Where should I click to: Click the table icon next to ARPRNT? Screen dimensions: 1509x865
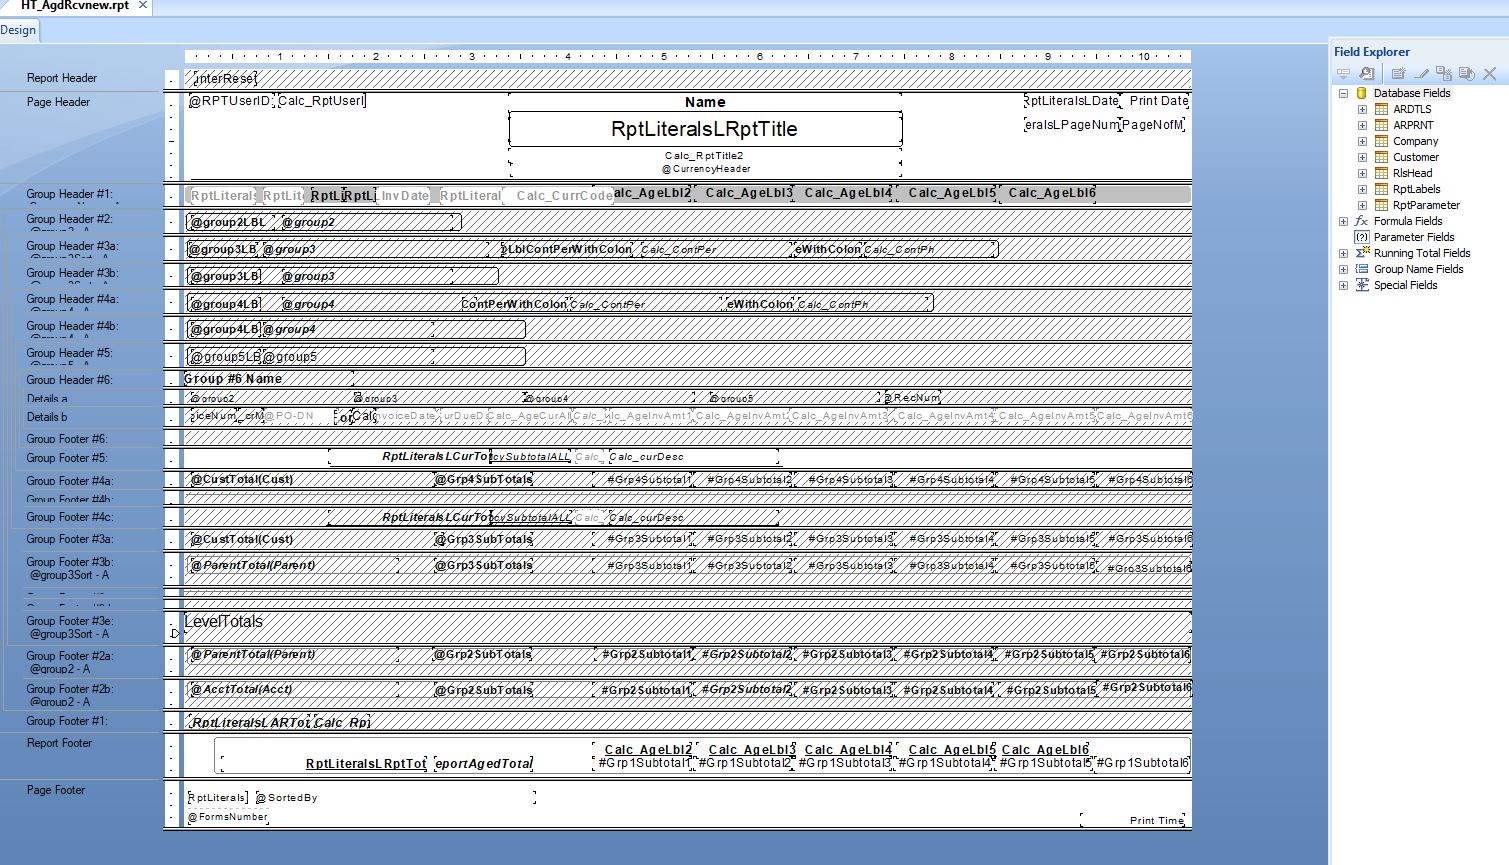(x=1381, y=125)
